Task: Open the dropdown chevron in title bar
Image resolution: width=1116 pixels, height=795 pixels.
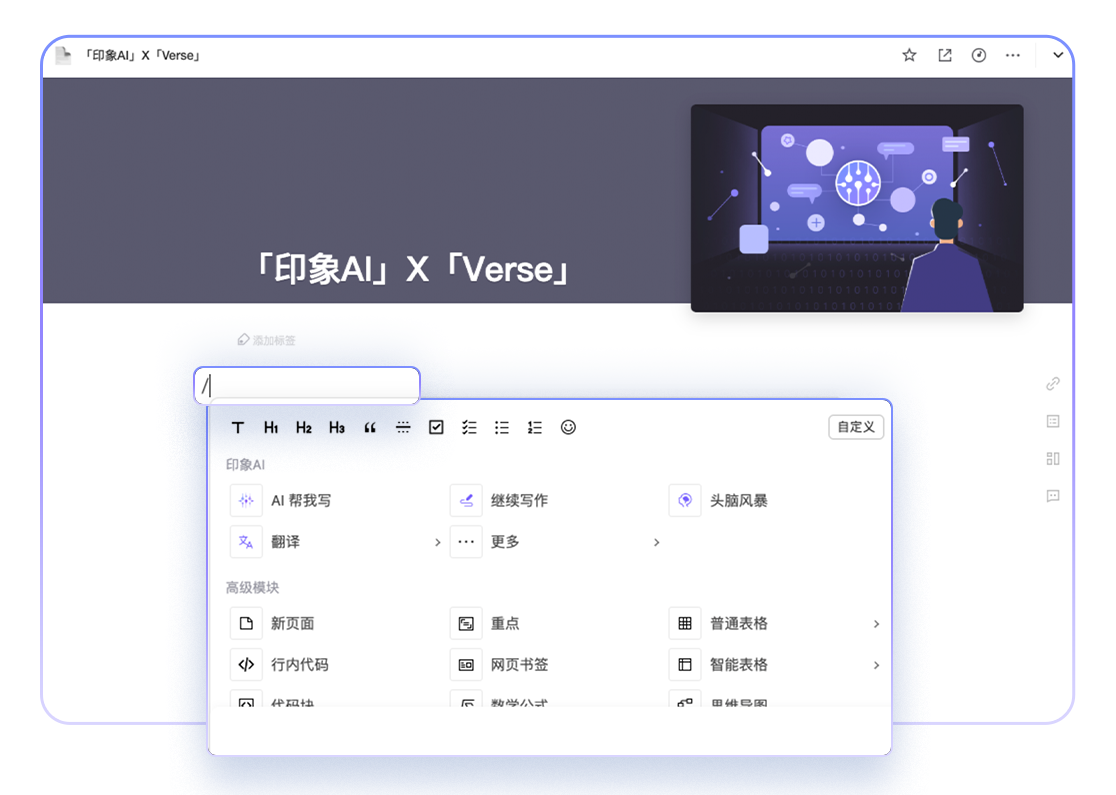Action: pyautogui.click(x=1058, y=55)
